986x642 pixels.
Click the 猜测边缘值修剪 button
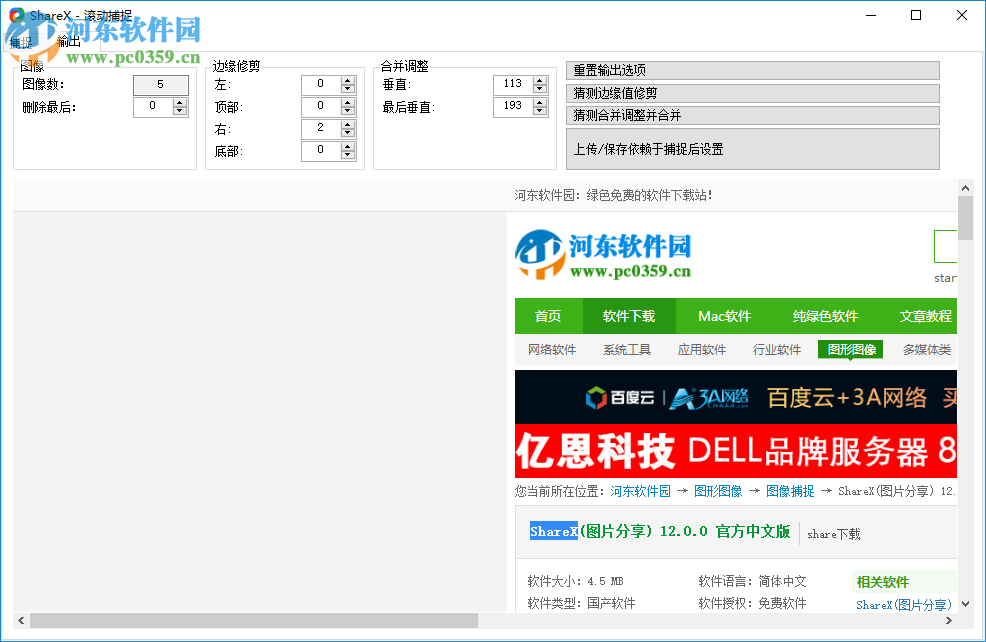coord(751,92)
